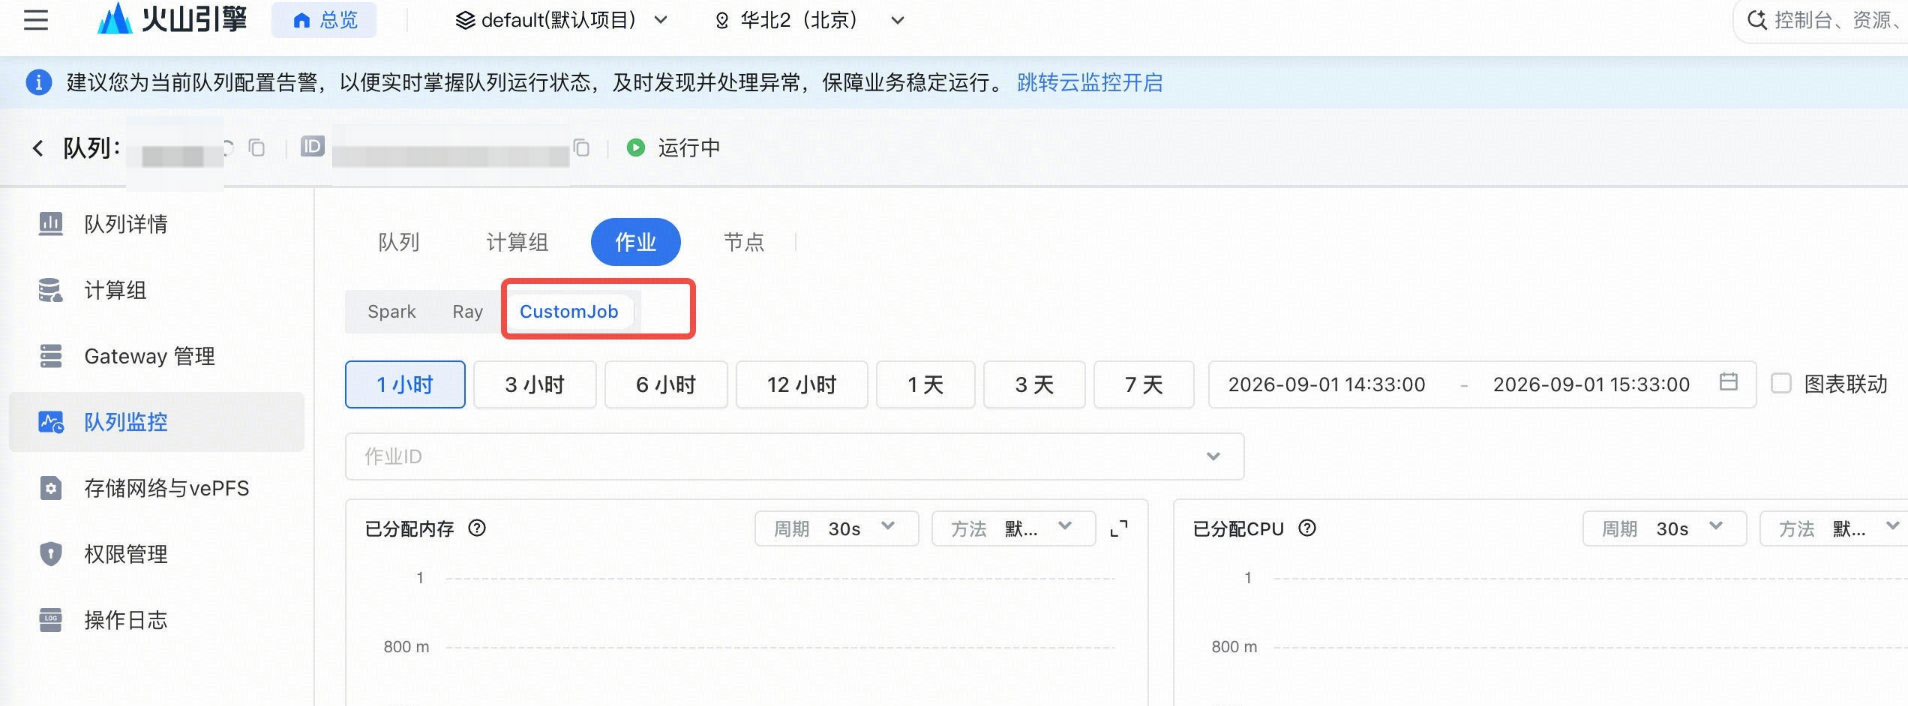Select the Spark job type tab
The image size is (1908, 706).
point(392,311)
